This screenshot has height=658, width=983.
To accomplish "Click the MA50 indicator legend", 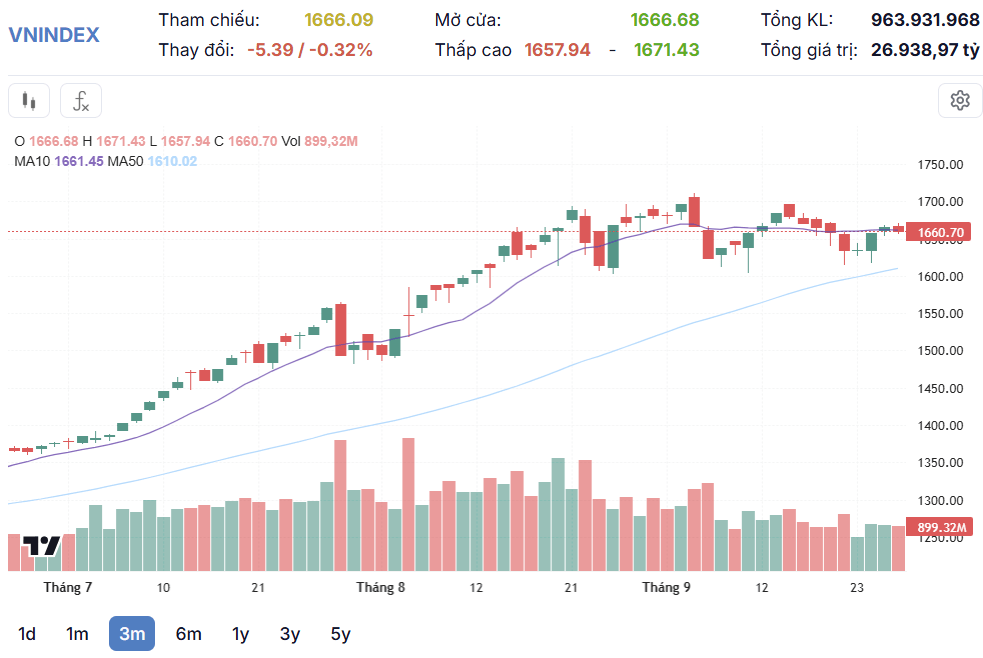I will [152, 161].
